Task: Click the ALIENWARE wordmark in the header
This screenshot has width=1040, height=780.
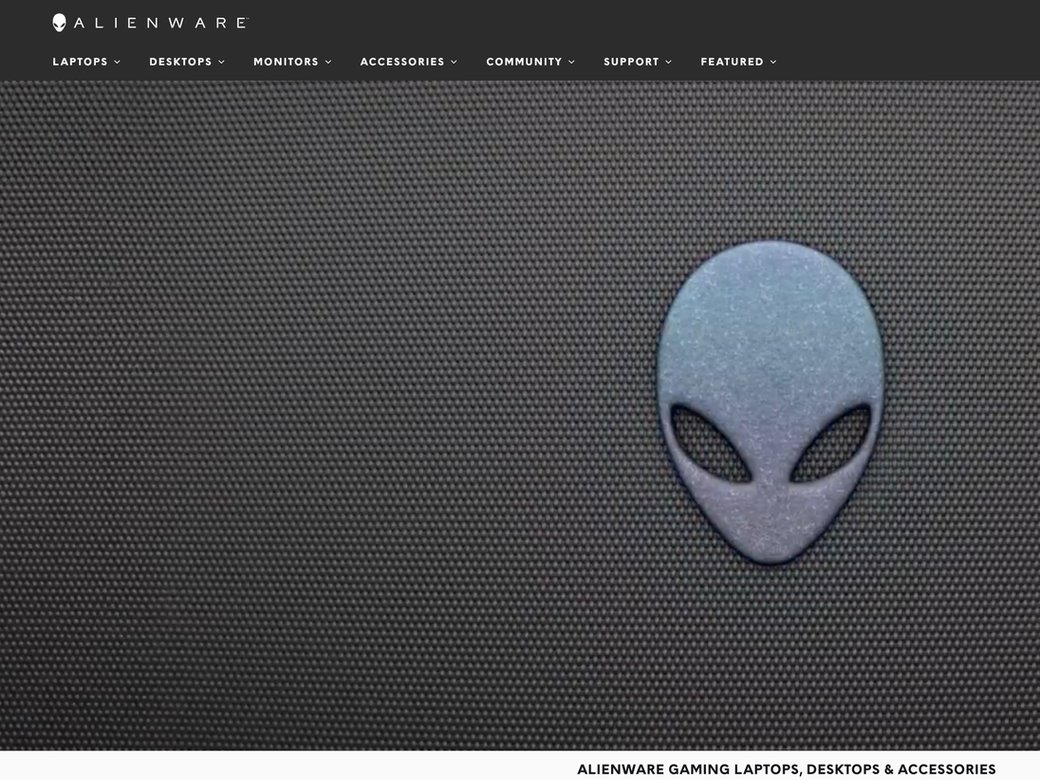Action: click(x=161, y=23)
